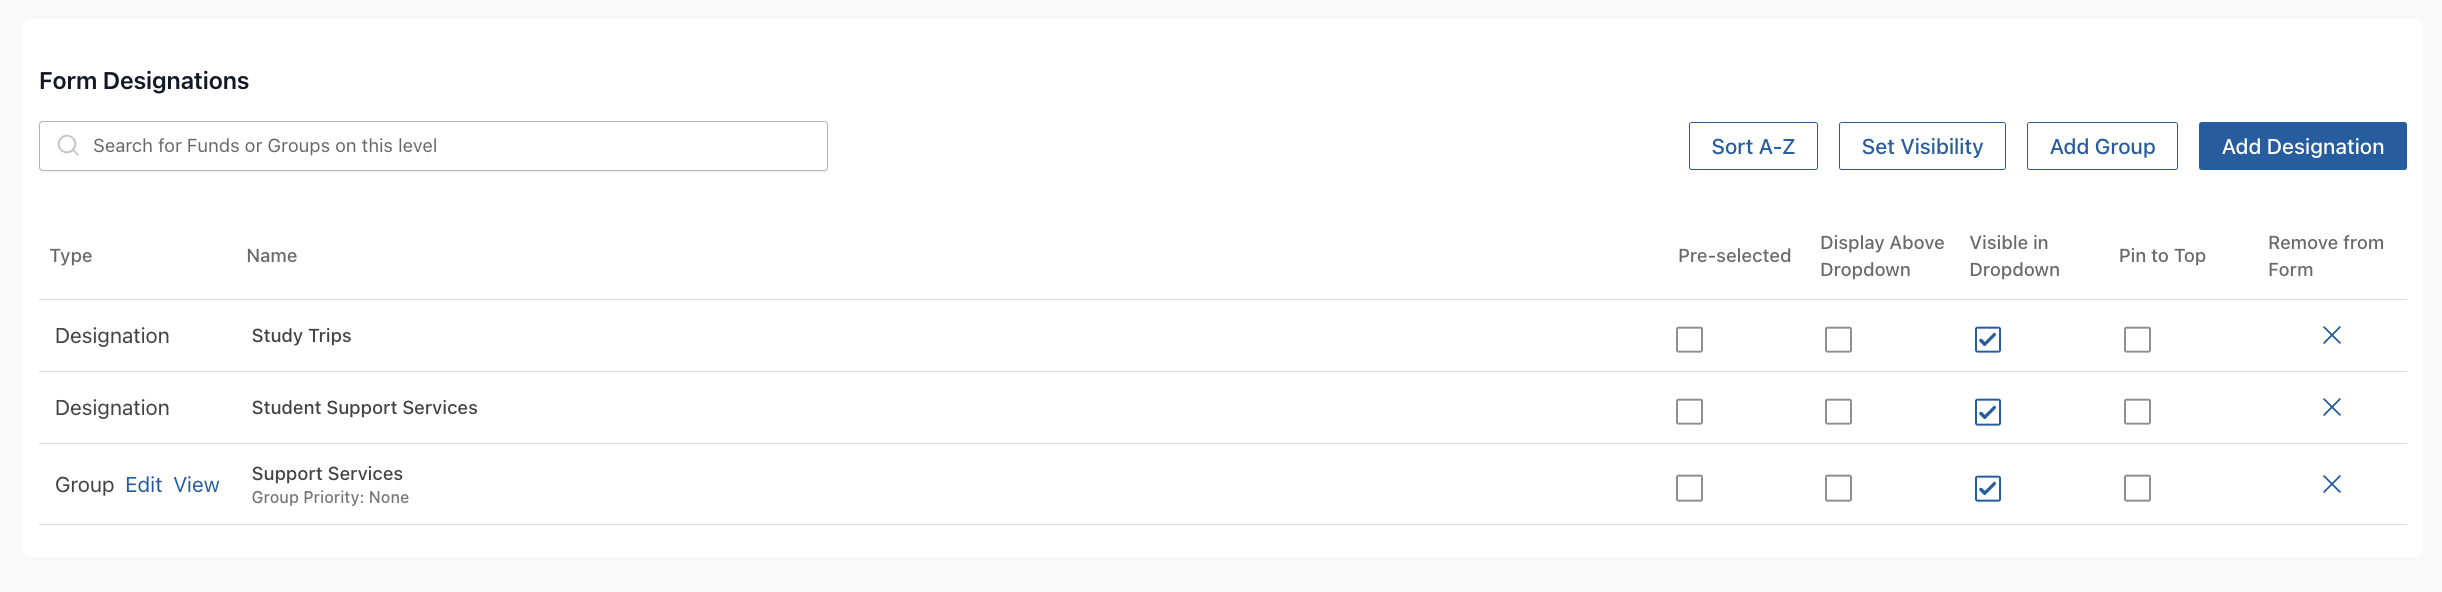Remove Study Trips from the form
Screen dimensions: 2442x592
tap(2331, 335)
